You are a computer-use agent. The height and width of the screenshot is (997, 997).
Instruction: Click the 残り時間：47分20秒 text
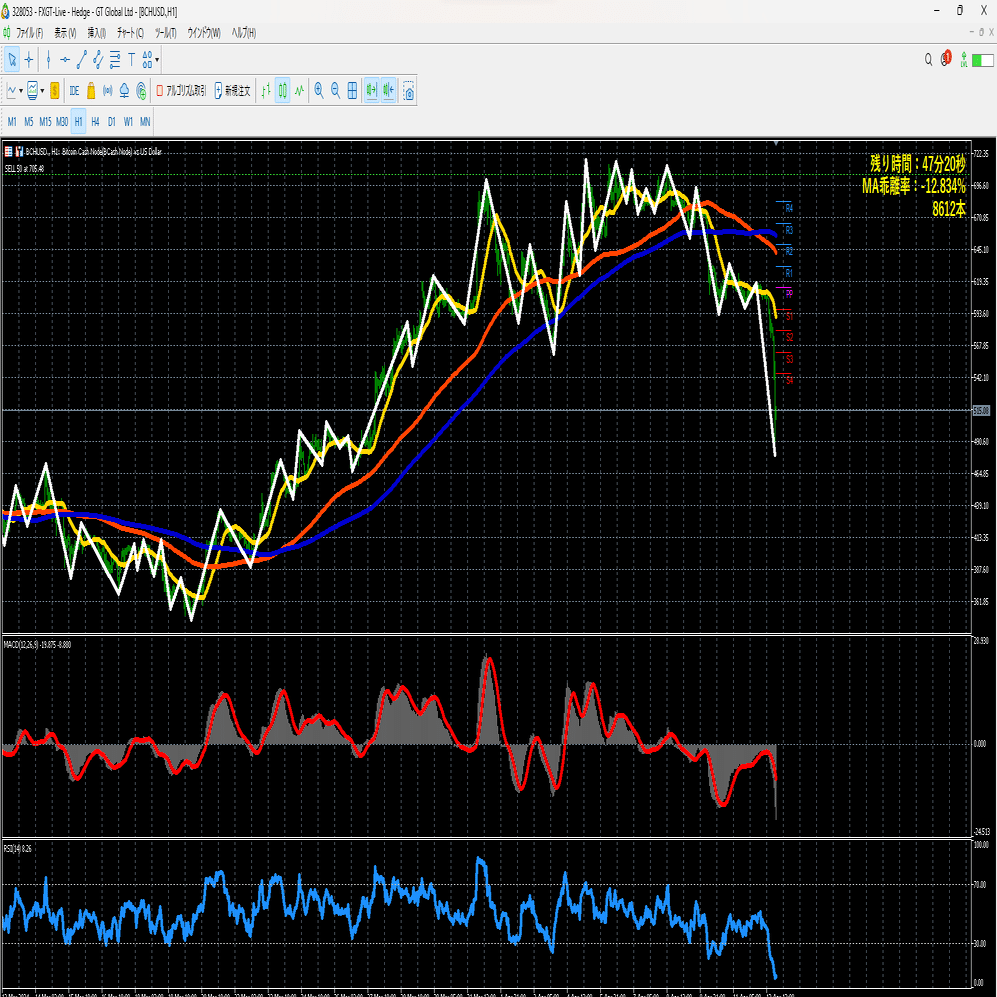coord(918,164)
